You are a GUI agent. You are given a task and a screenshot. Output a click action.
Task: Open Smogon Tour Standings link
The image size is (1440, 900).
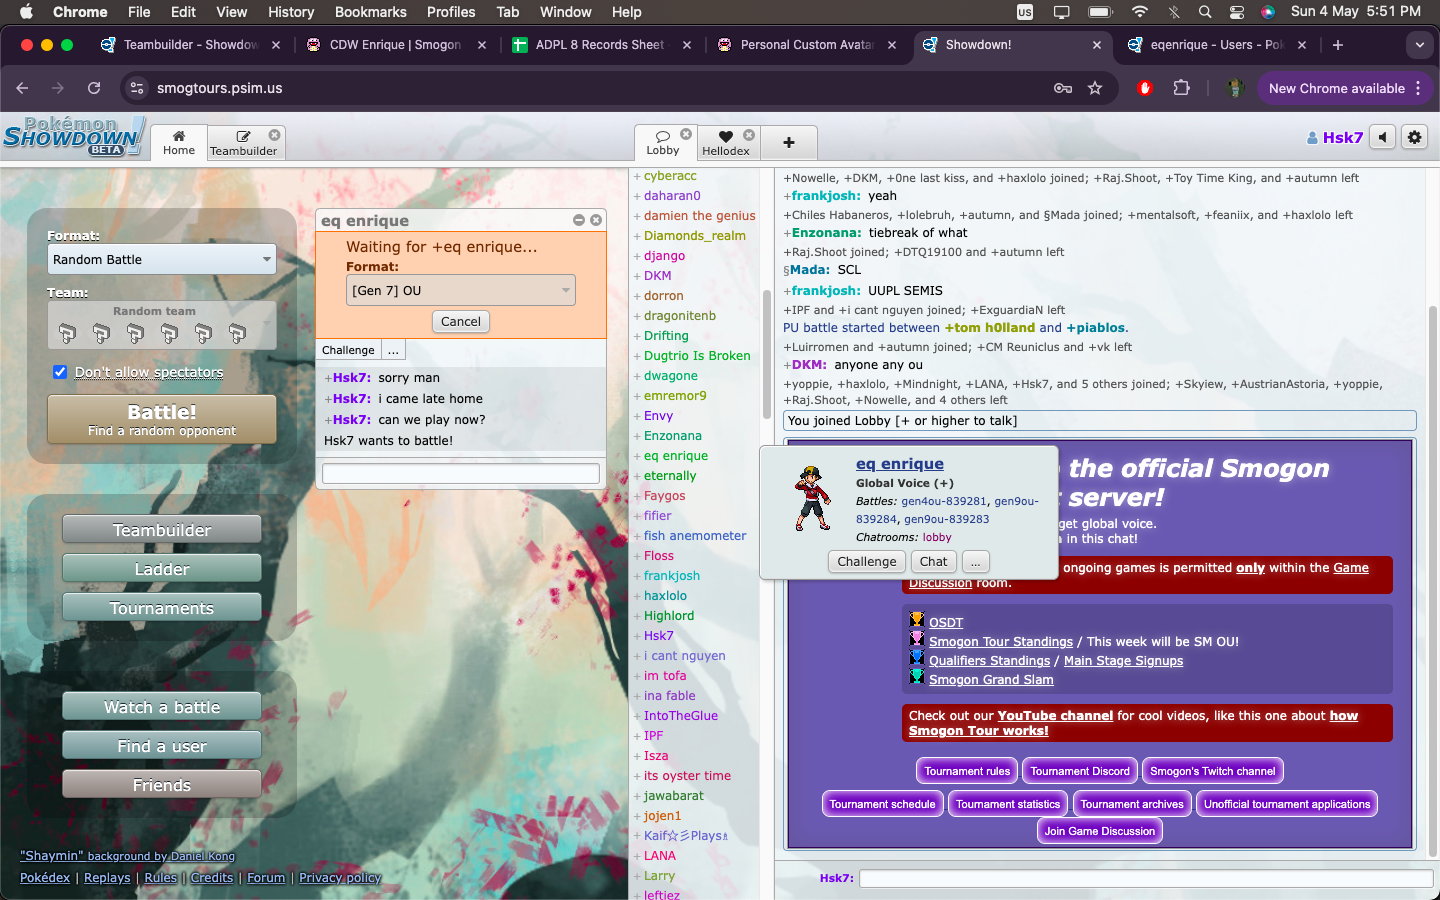tap(1001, 642)
